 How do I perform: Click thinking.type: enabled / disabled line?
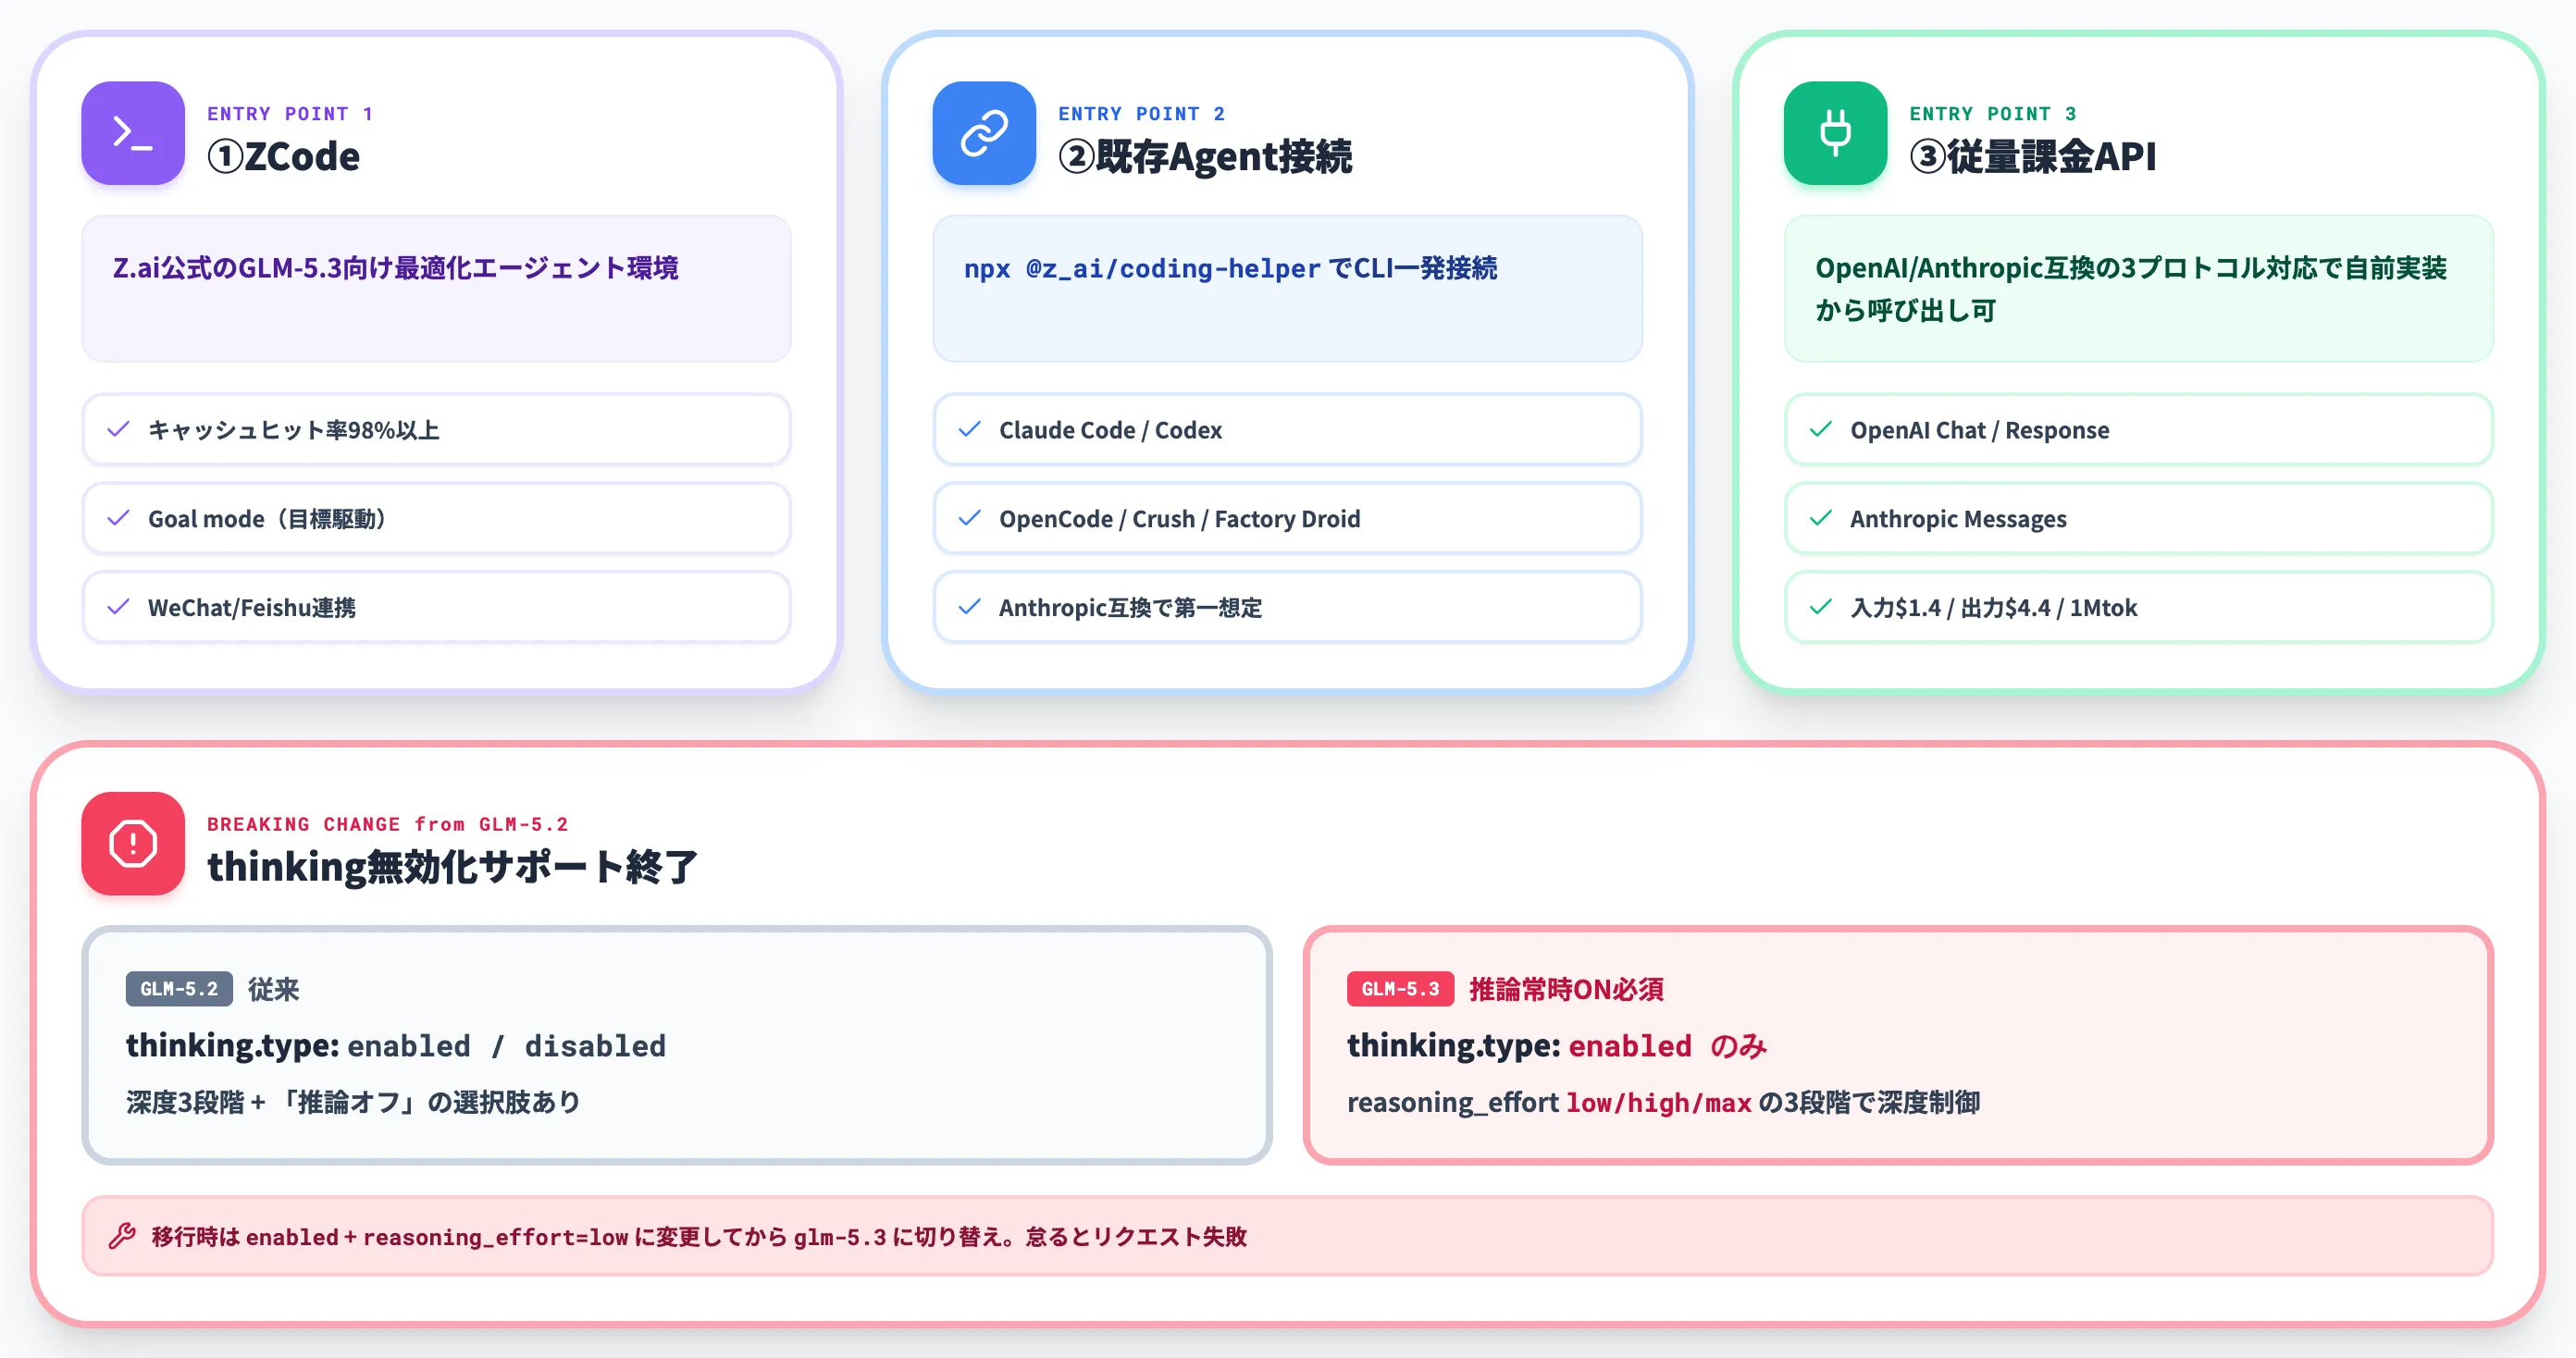click(x=396, y=1046)
